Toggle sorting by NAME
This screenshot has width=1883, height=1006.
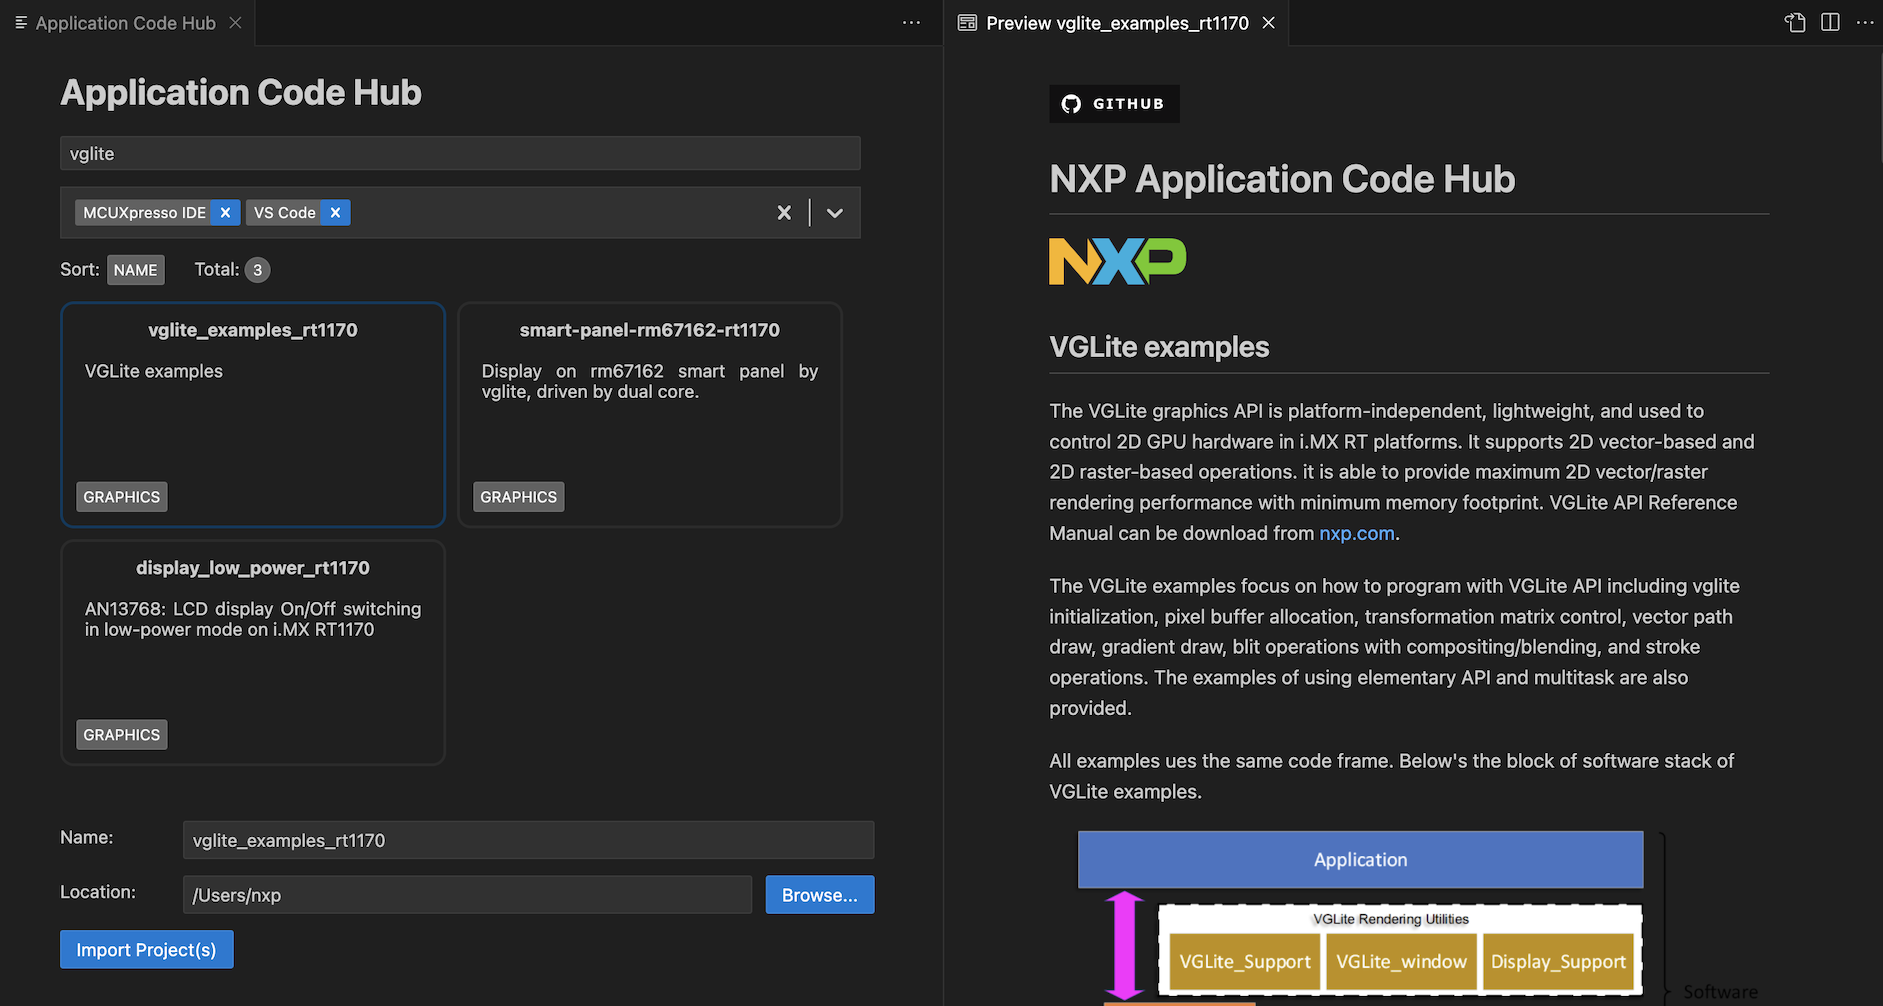[x=135, y=269]
